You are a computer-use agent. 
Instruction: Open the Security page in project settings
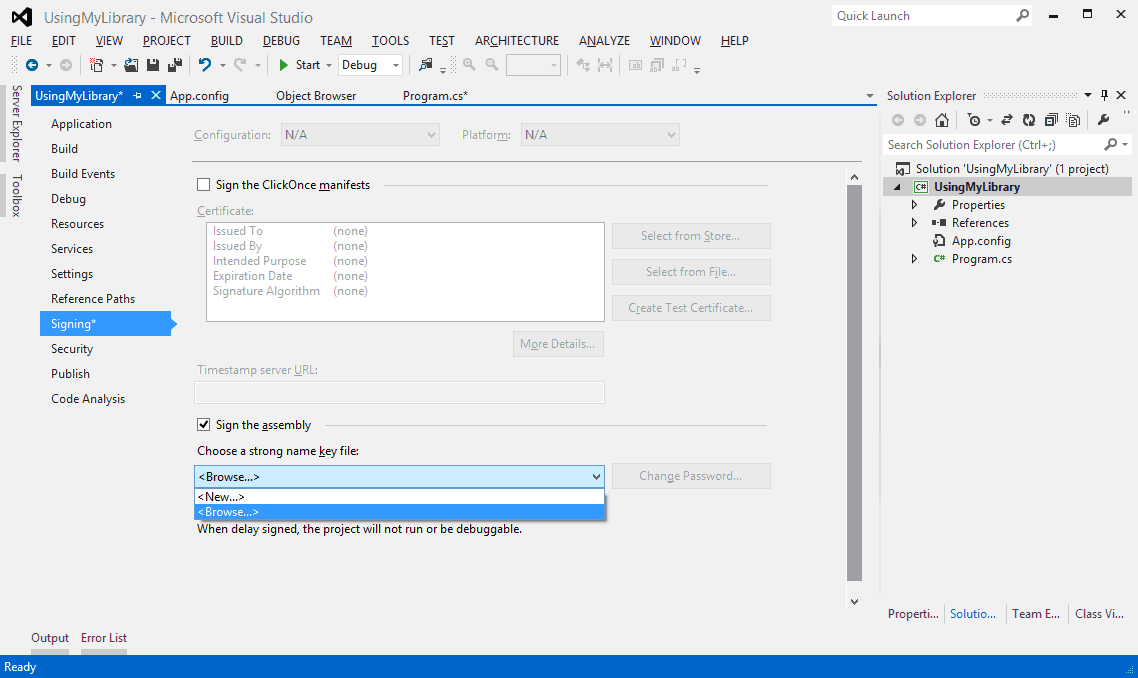(x=71, y=348)
